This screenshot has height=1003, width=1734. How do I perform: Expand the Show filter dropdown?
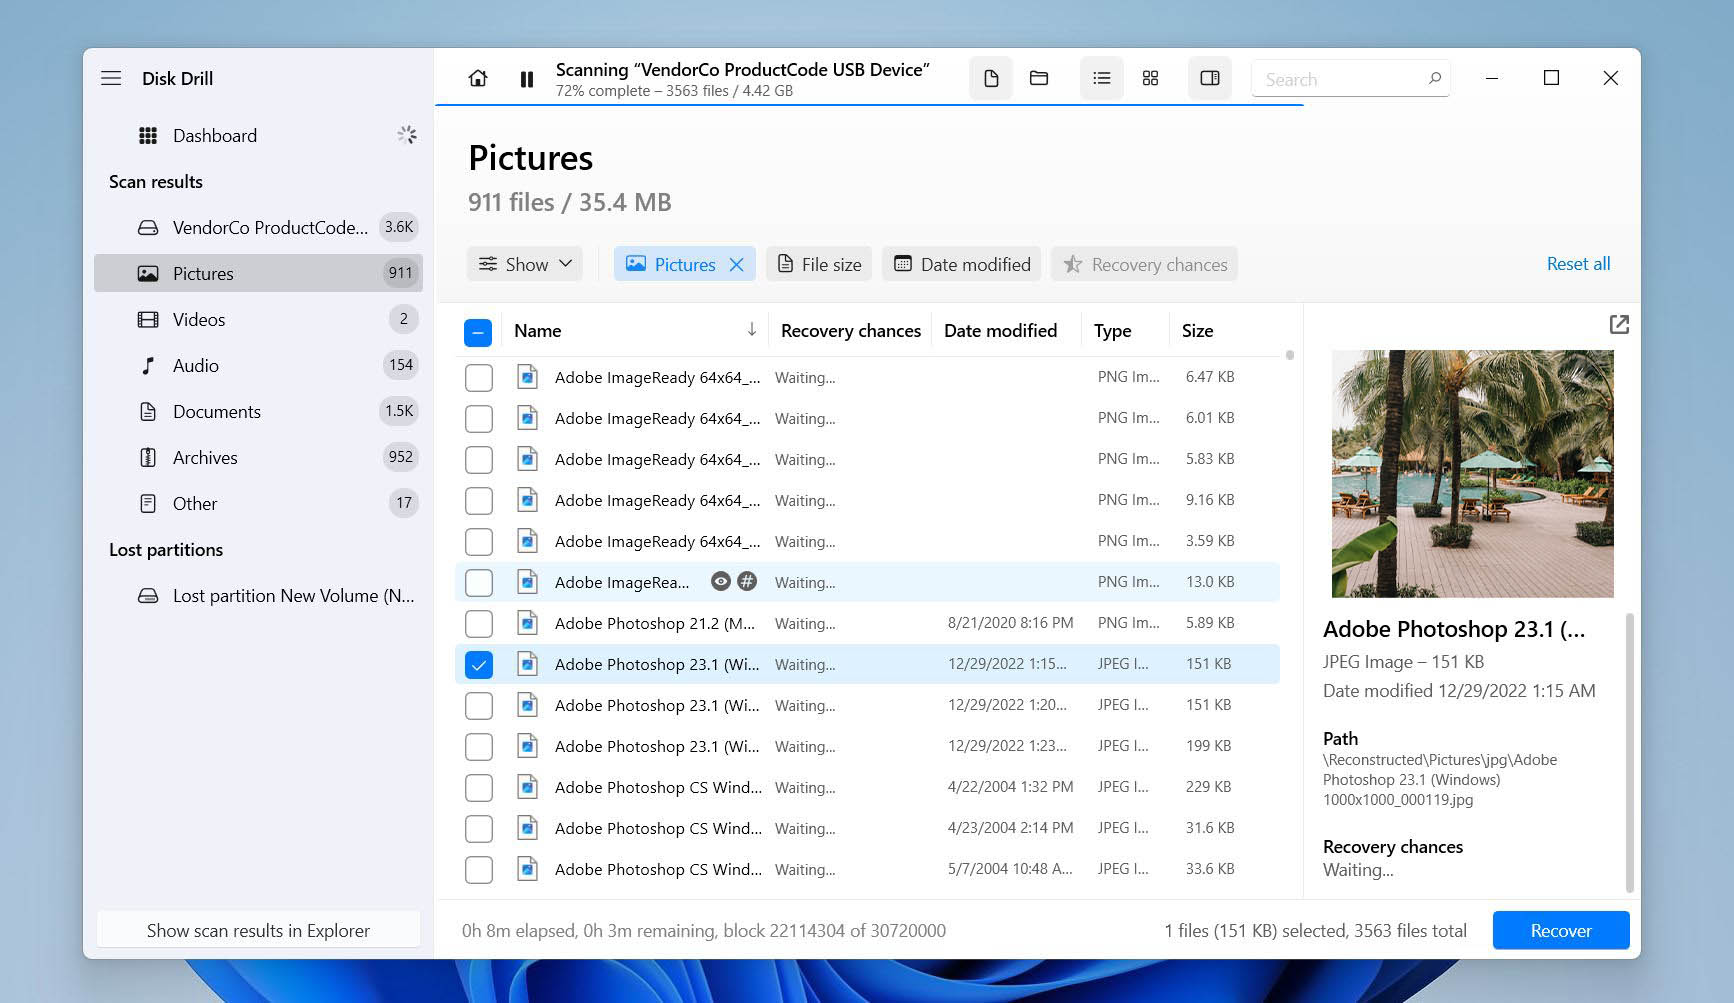pyautogui.click(x=525, y=264)
